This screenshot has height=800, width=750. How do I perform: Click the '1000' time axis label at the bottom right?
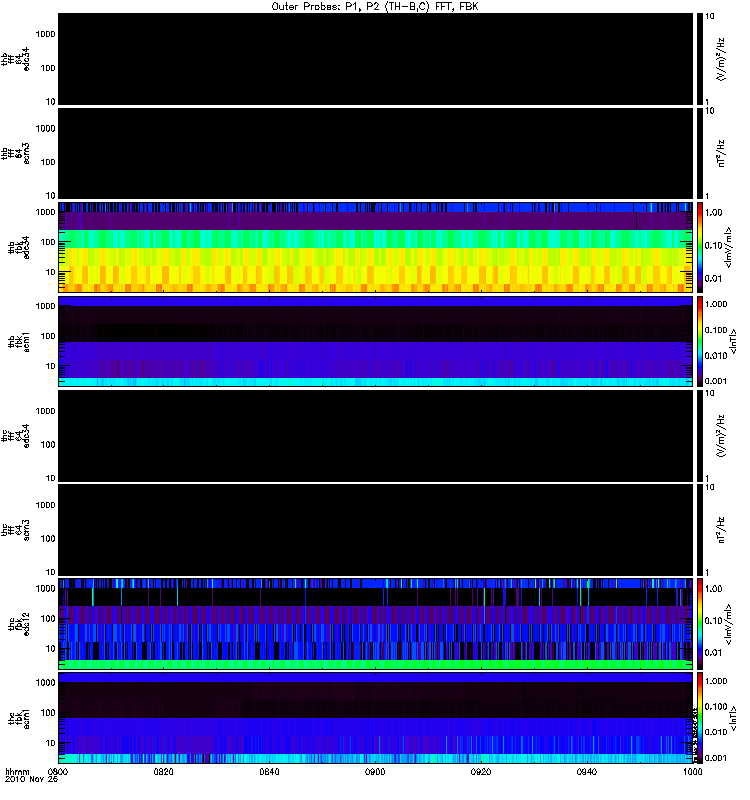[692, 771]
